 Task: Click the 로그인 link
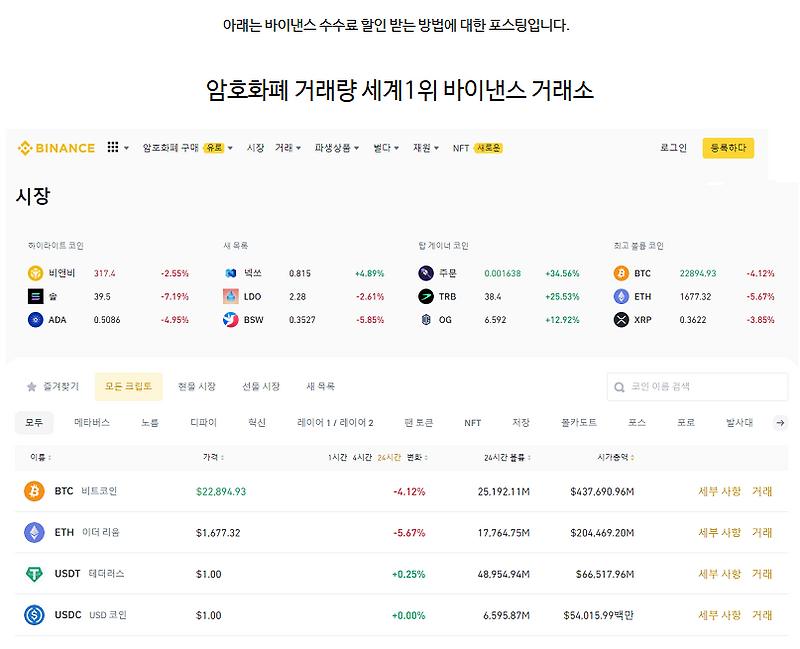[x=673, y=148]
